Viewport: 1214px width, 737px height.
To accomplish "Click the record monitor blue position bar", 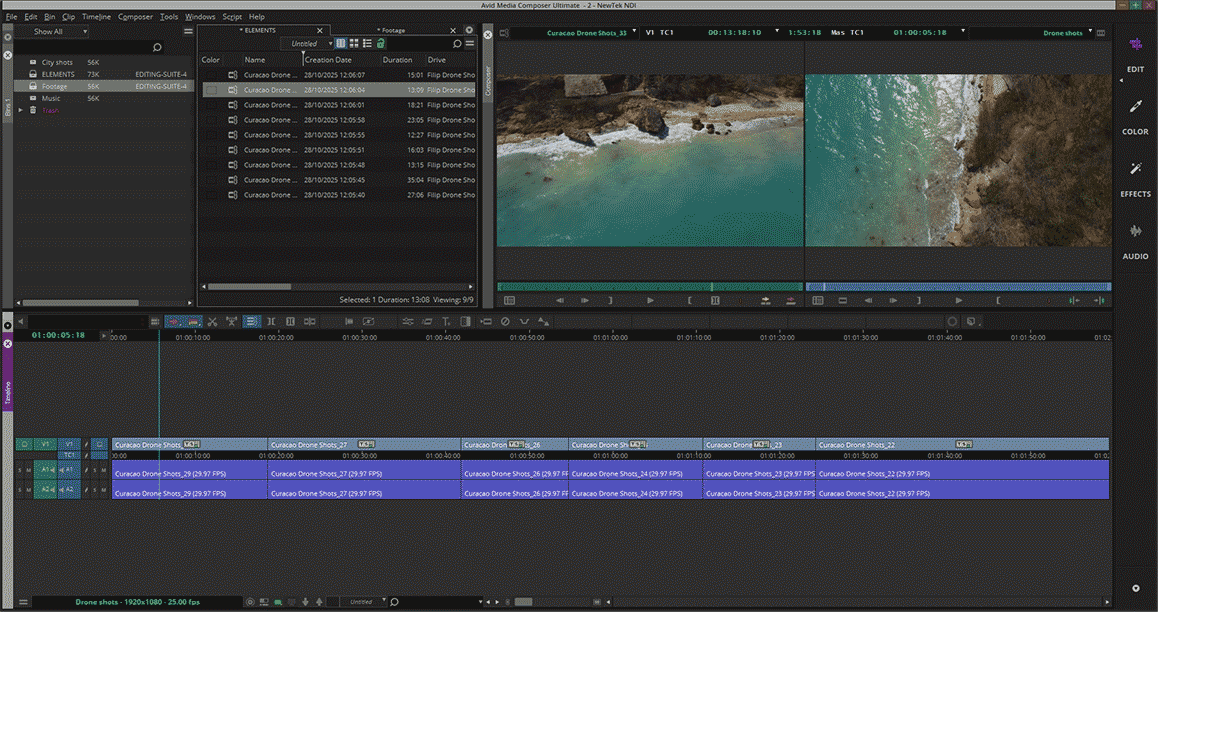I will click(x=957, y=287).
